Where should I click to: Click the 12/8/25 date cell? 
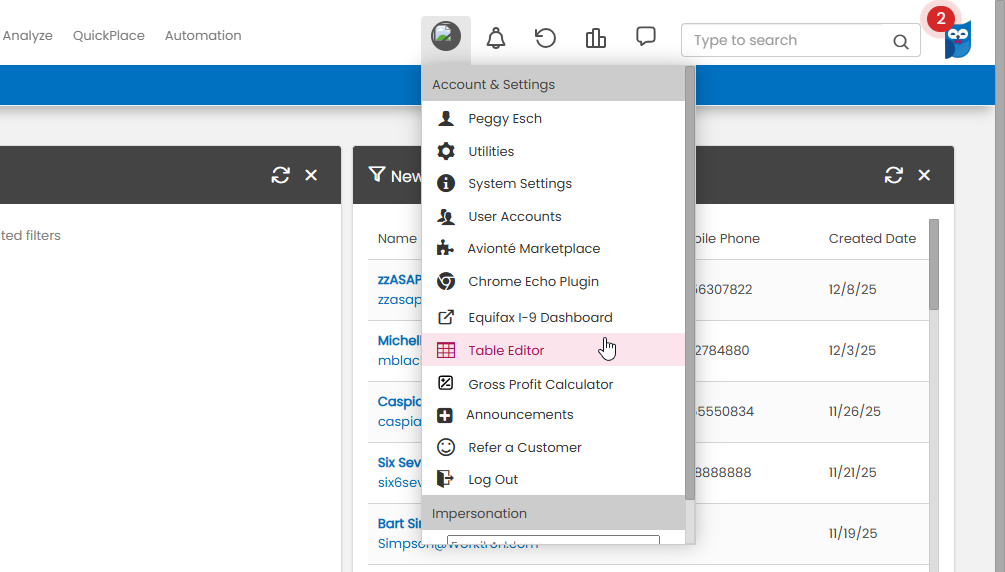[x=852, y=289]
